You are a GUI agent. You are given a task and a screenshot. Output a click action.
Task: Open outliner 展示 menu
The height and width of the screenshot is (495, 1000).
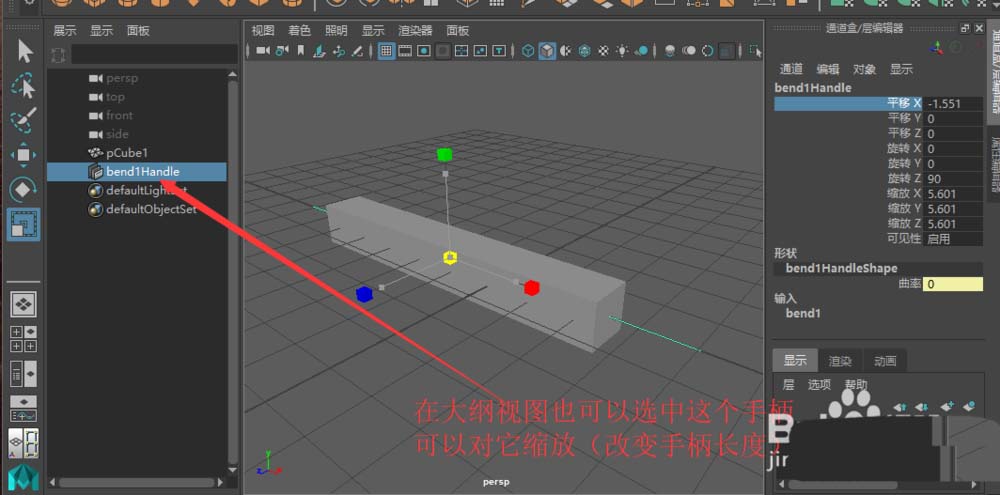point(64,31)
